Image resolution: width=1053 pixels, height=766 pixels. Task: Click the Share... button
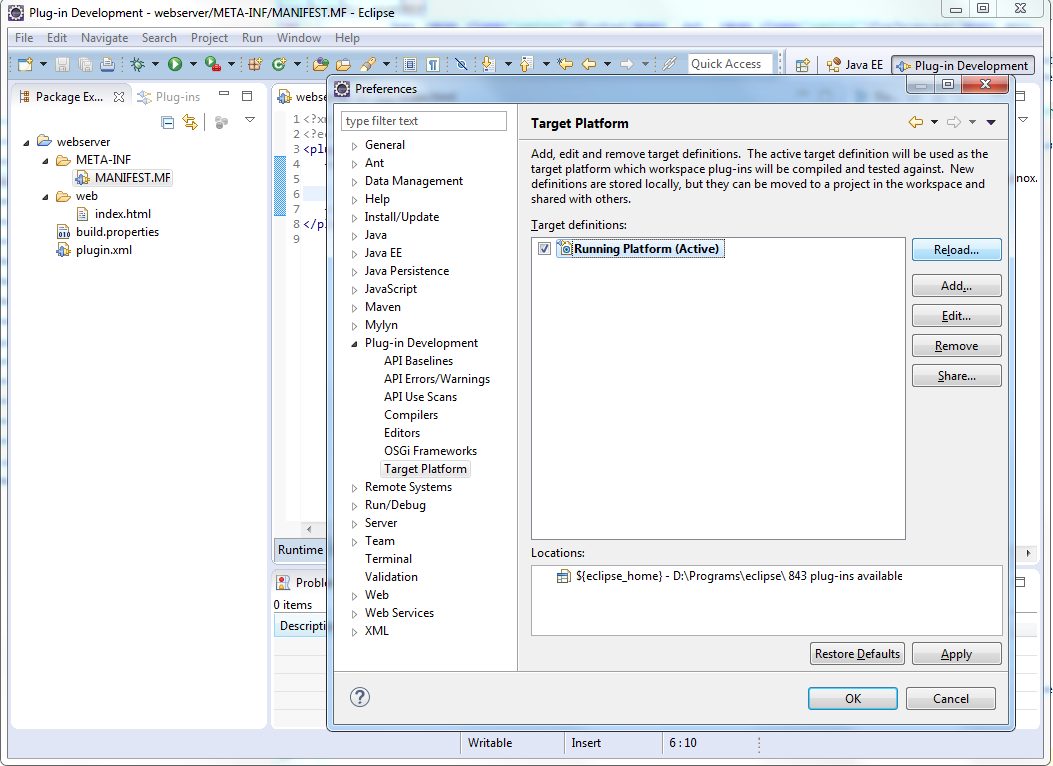click(x=956, y=376)
